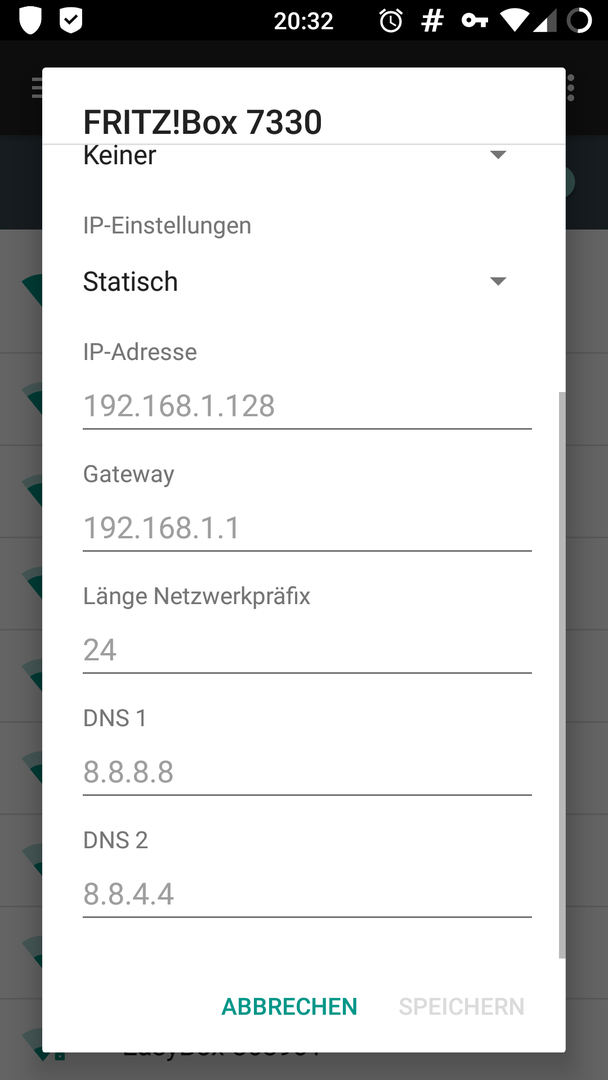
Task: Focus the DNS 2 field 8.8.4.4
Action: tap(307, 895)
